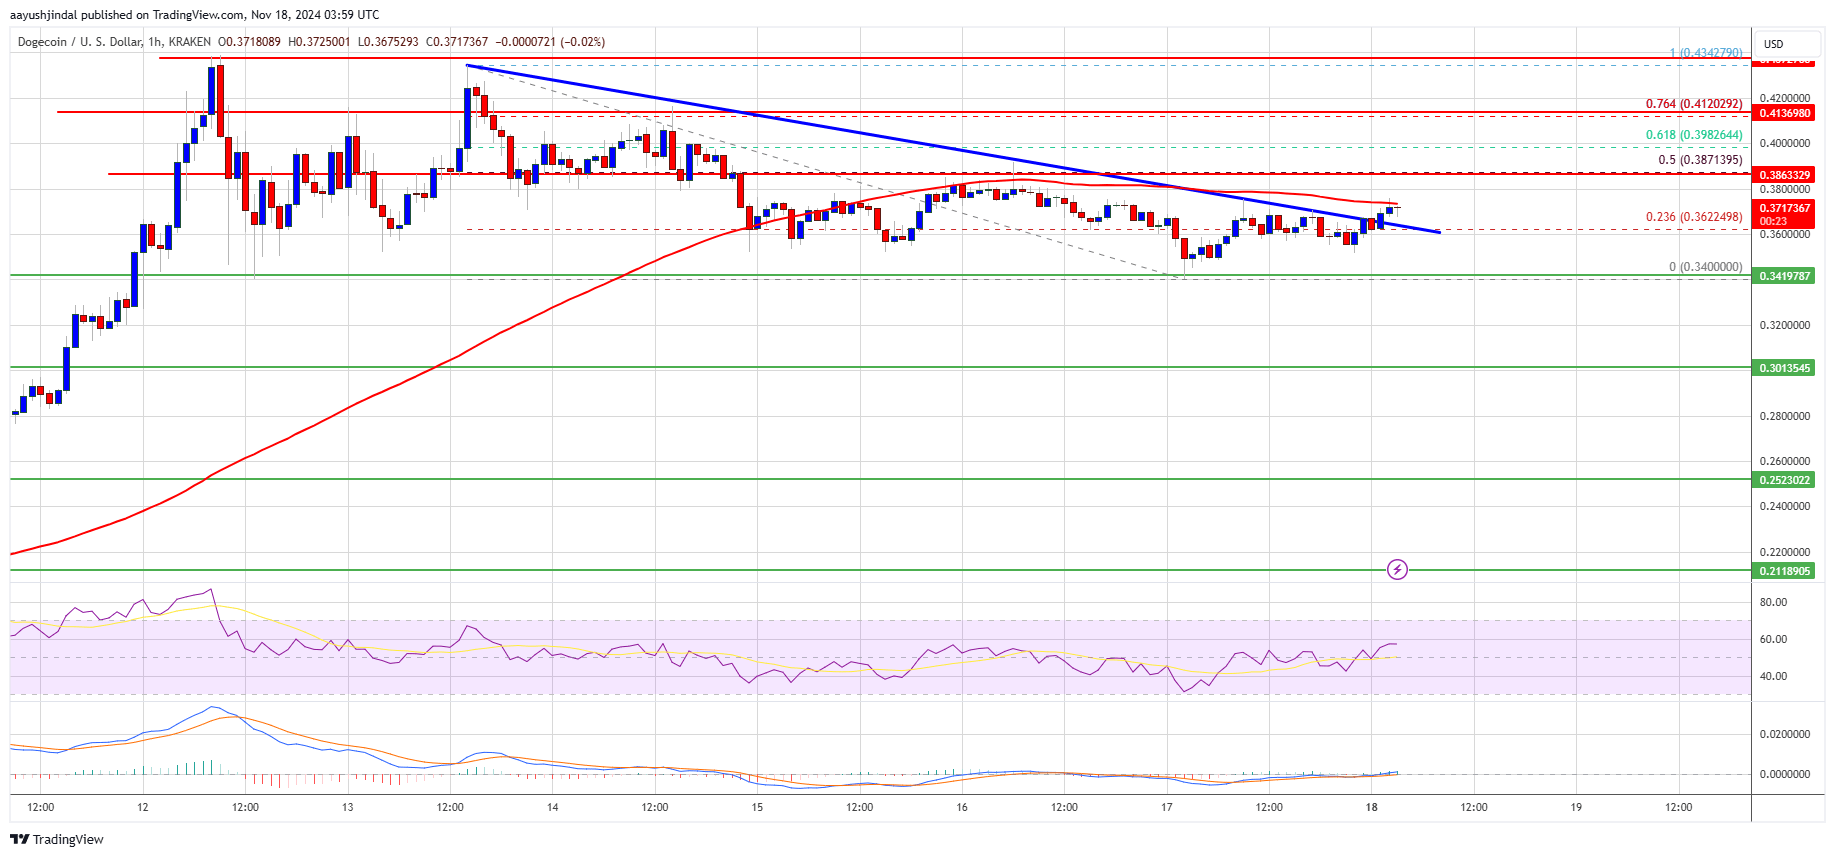The height and width of the screenshot is (857, 1835).
Task: Click the RSI 60.00 scale label
Action: click(x=1773, y=639)
